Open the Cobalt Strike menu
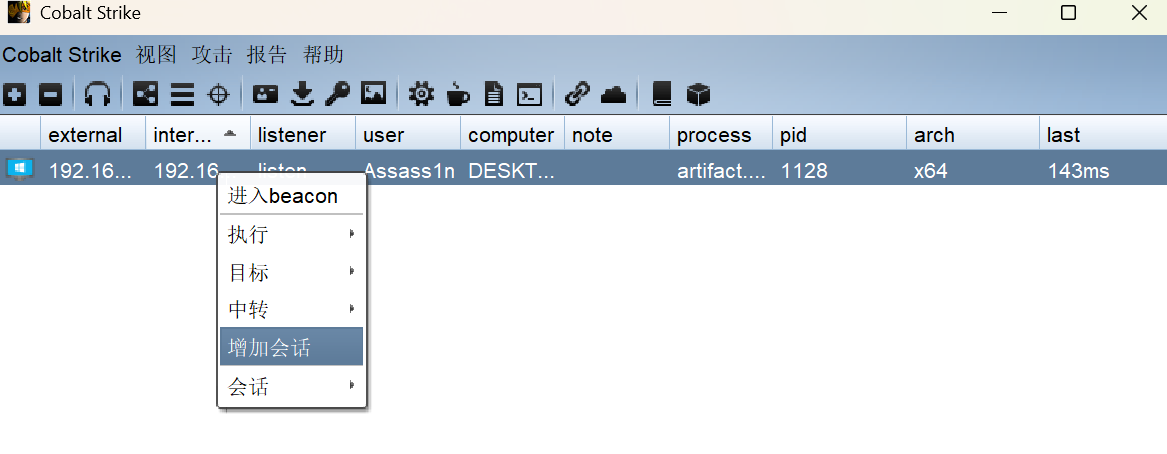This screenshot has height=454, width=1167. click(62, 55)
